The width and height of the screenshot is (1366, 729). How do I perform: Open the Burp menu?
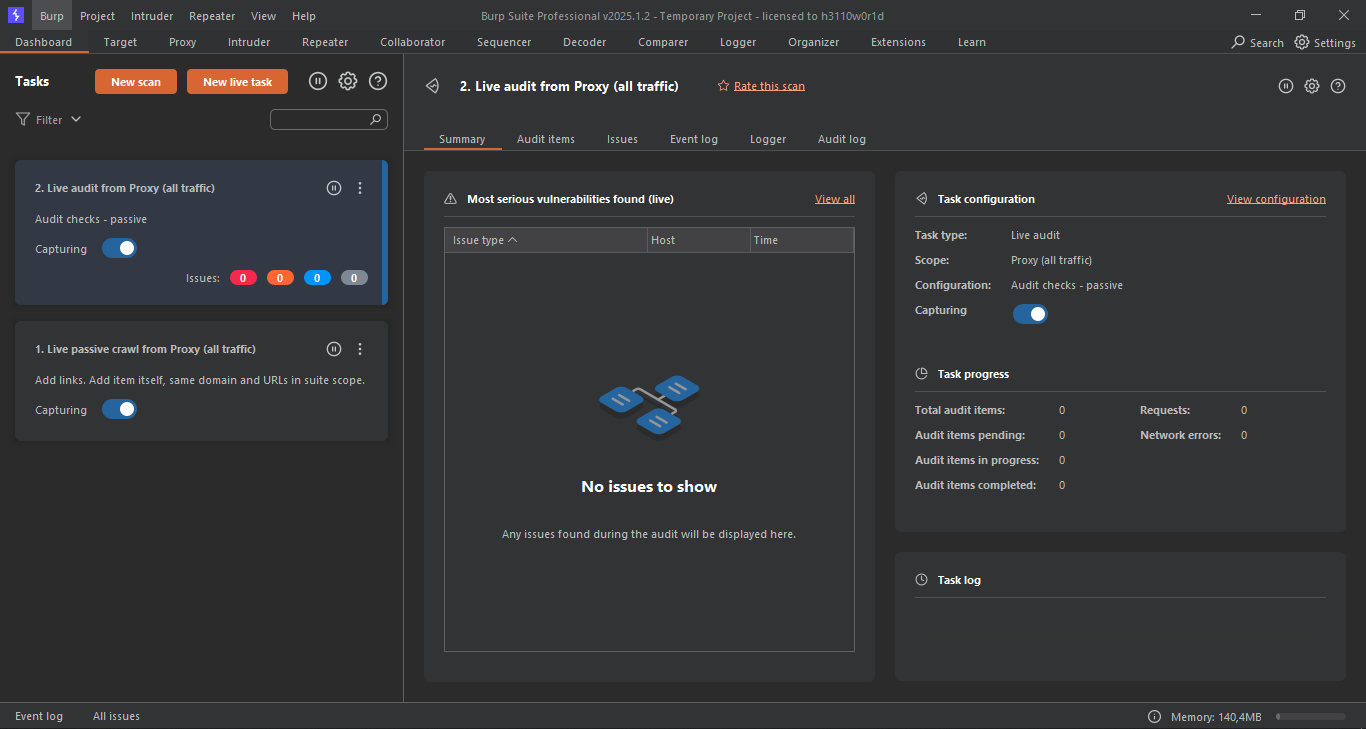52,15
